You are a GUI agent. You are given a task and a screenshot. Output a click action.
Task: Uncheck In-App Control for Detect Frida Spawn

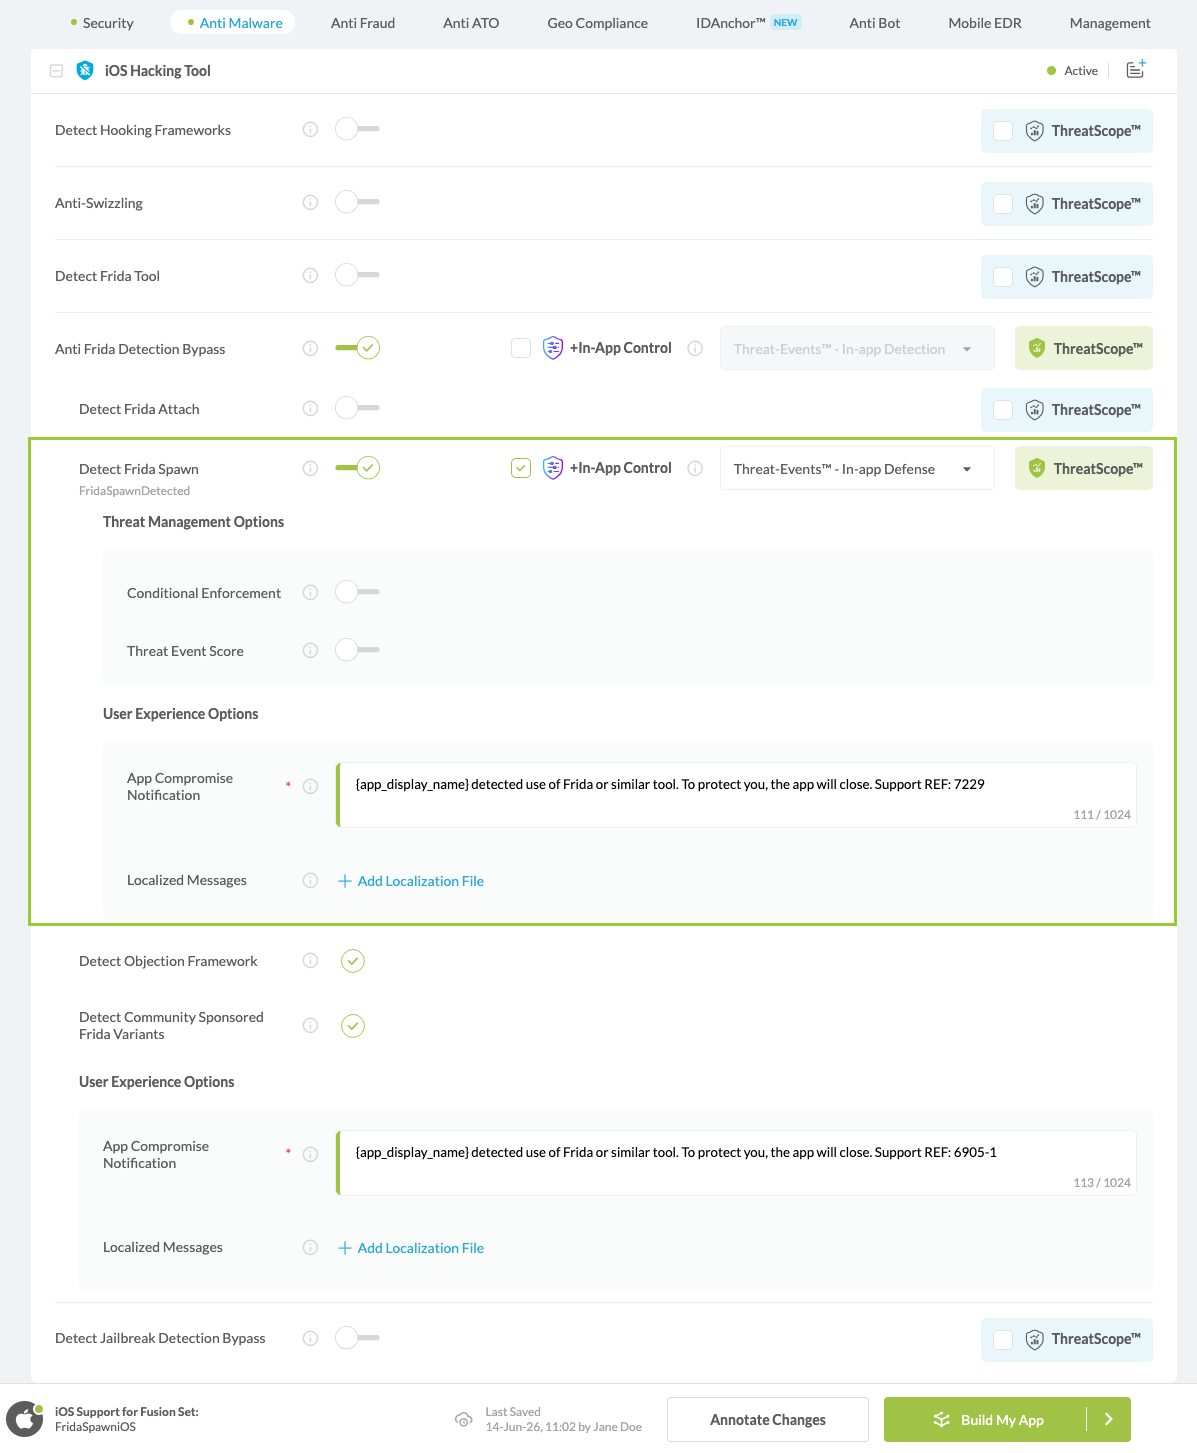click(x=521, y=468)
